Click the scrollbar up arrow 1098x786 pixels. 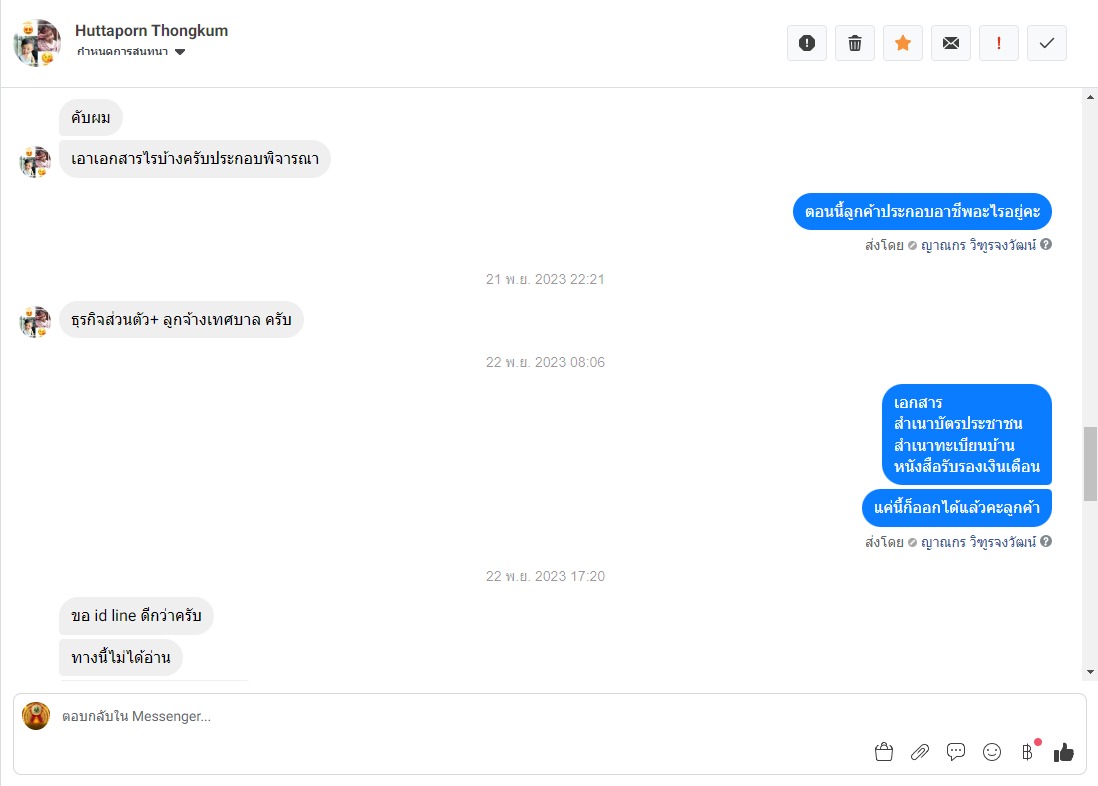pyautogui.click(x=1090, y=97)
